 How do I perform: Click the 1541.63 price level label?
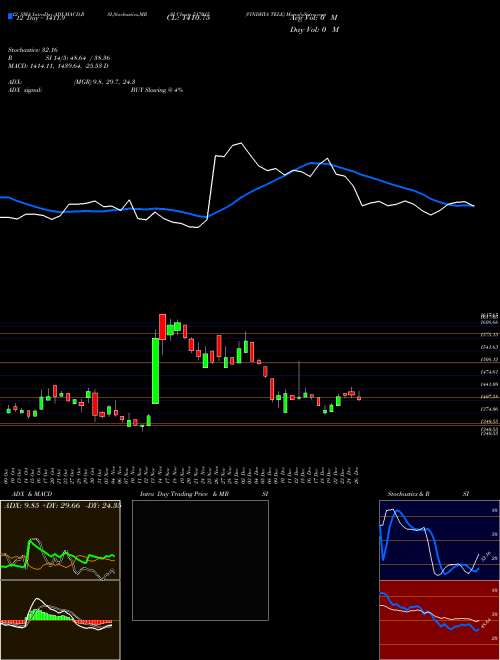(x=489, y=347)
